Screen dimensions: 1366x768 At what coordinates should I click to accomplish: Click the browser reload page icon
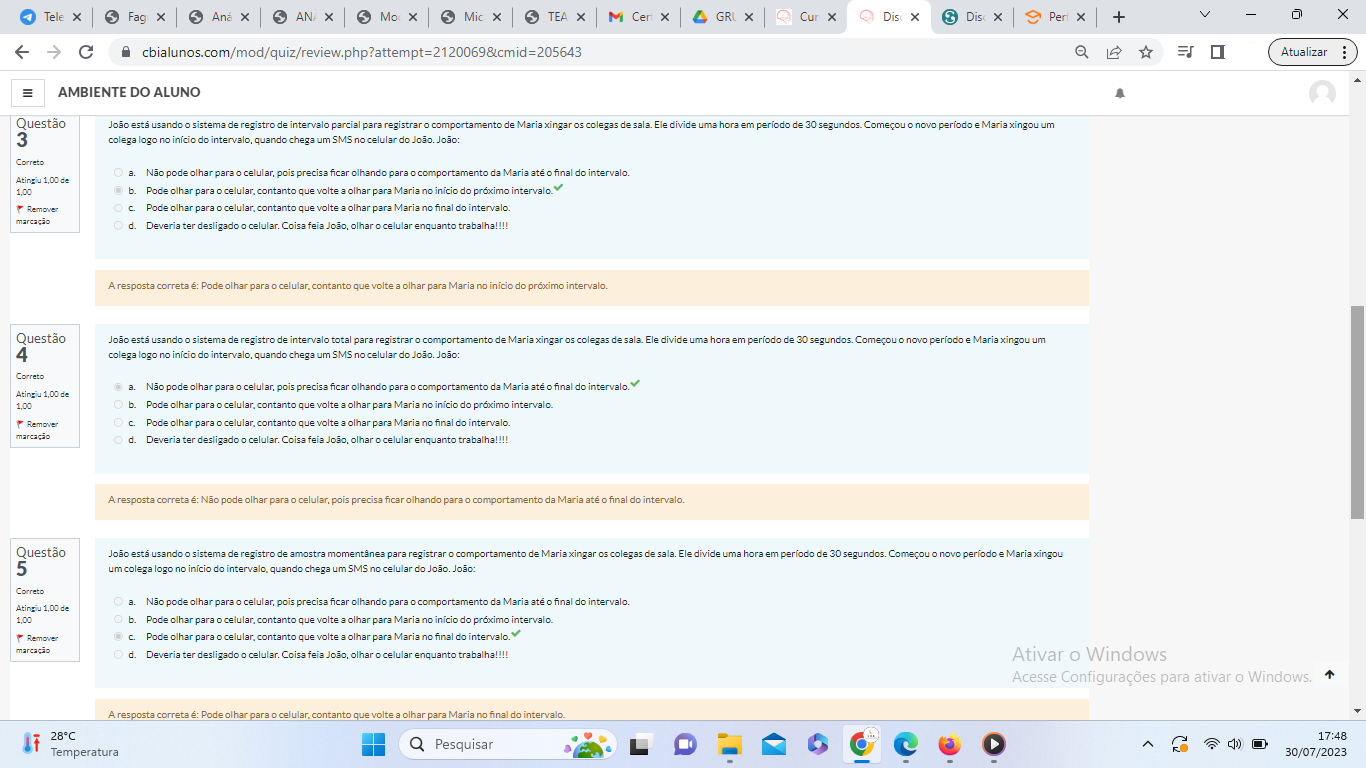(x=86, y=52)
